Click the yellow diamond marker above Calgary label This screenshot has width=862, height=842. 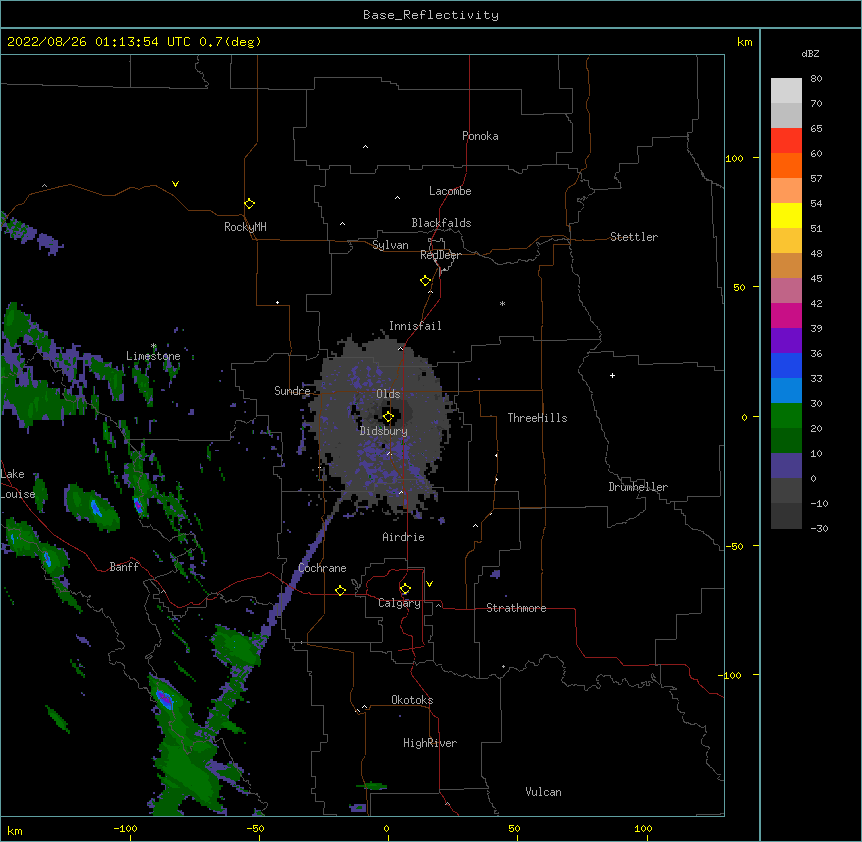(405, 589)
